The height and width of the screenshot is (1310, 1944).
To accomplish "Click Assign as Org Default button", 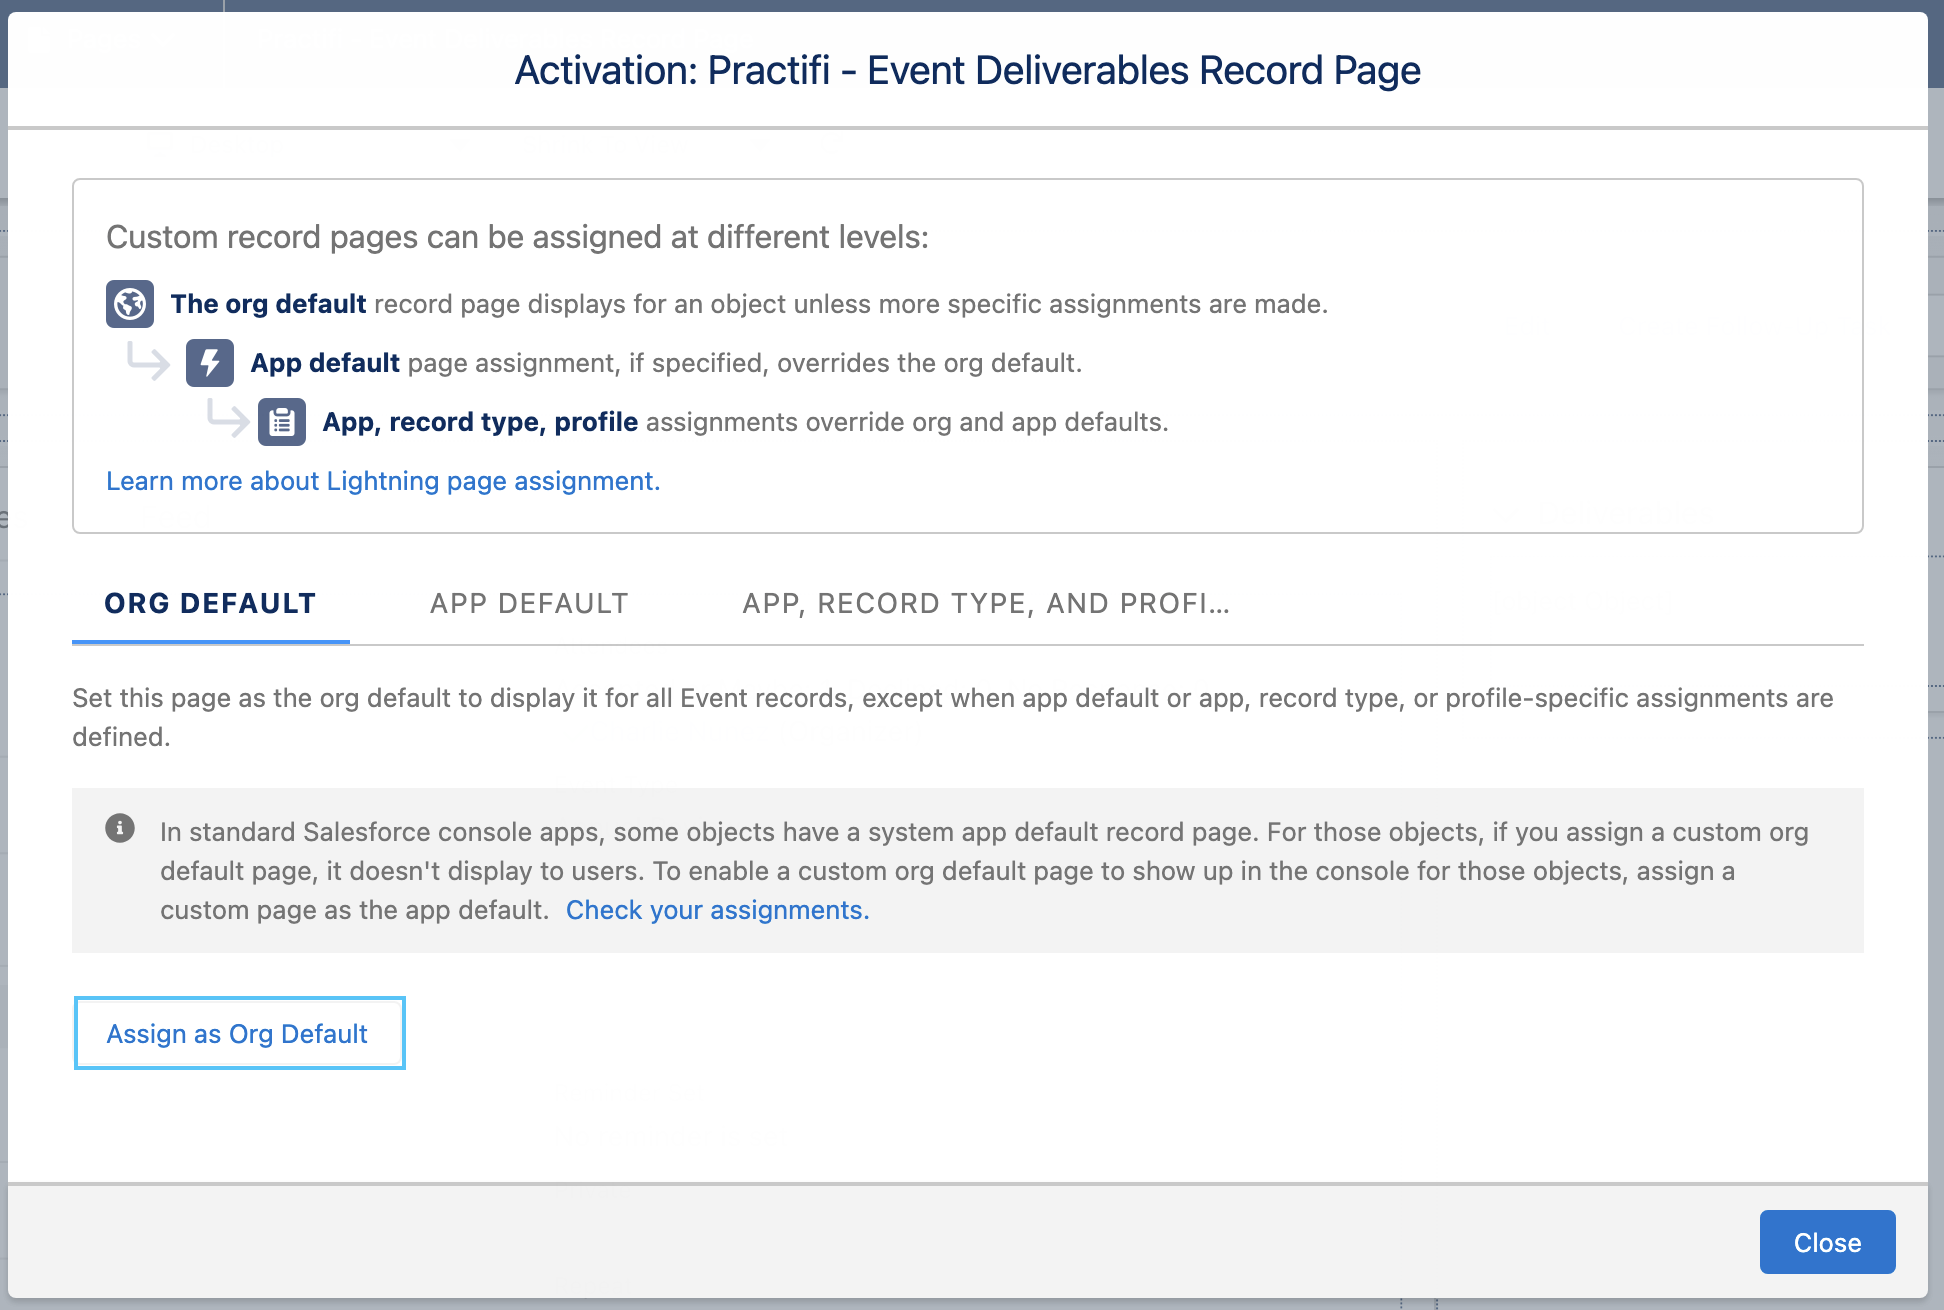I will pos(239,1033).
